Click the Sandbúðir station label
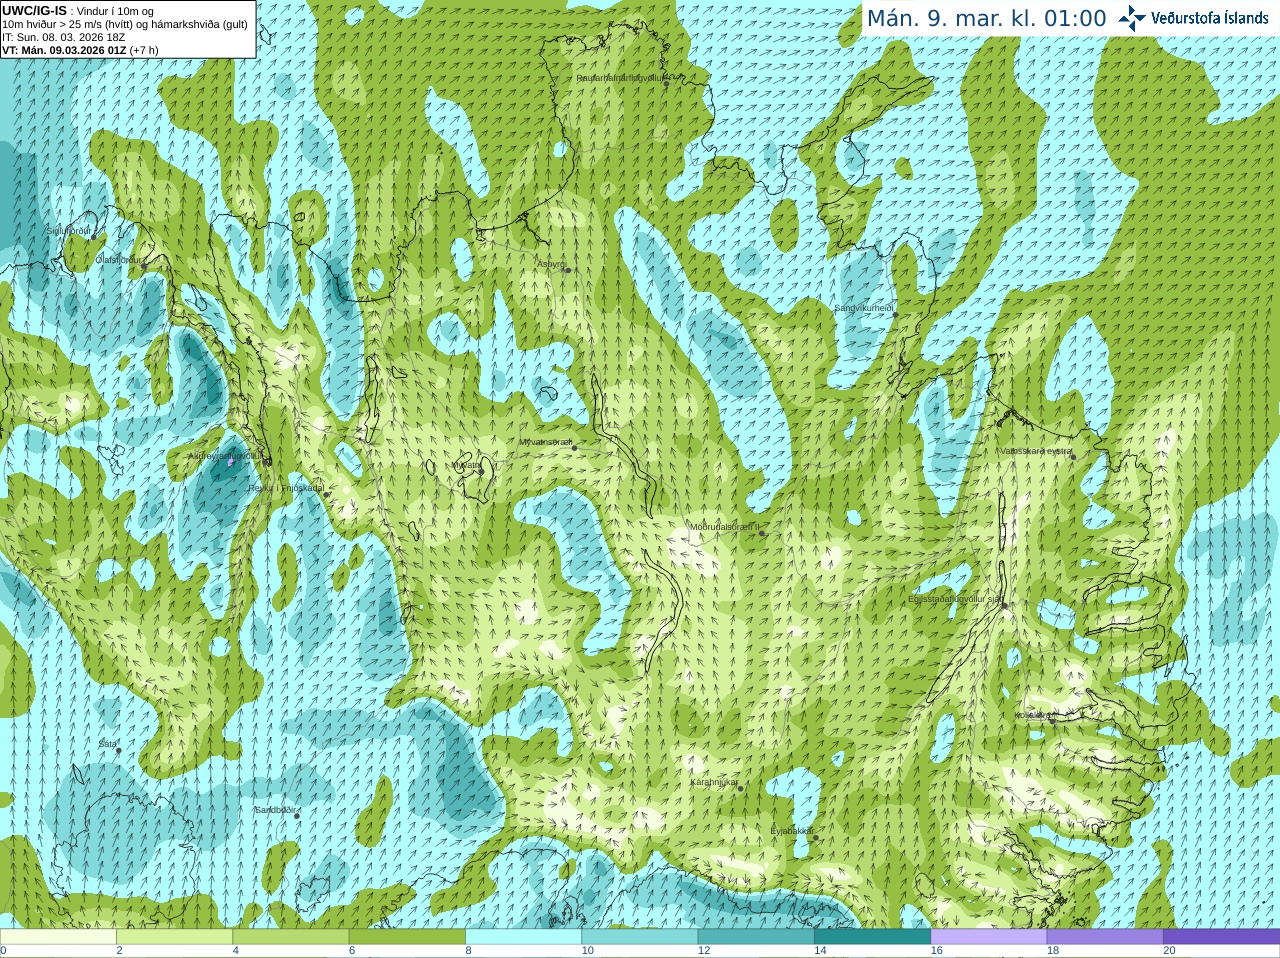1280x958 pixels. [275, 810]
